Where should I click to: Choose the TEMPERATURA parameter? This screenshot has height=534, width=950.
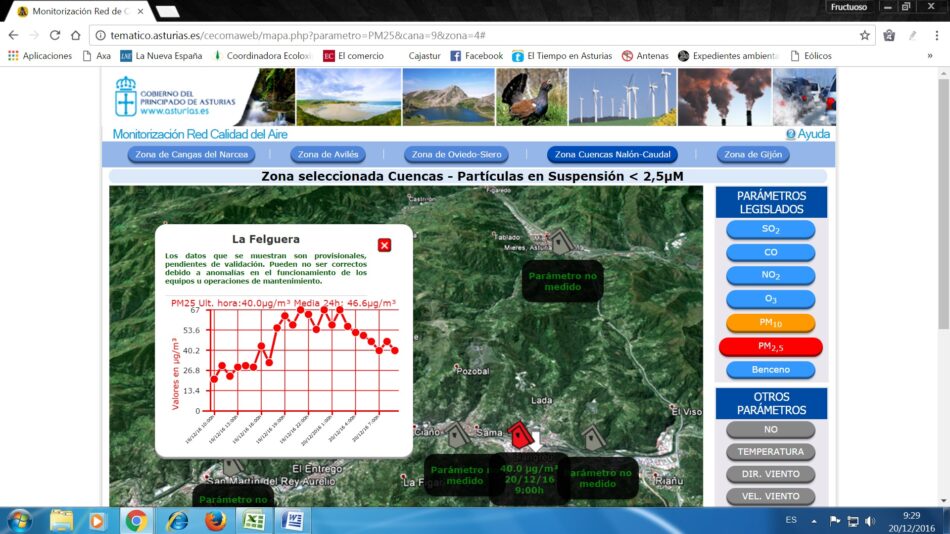[770, 452]
